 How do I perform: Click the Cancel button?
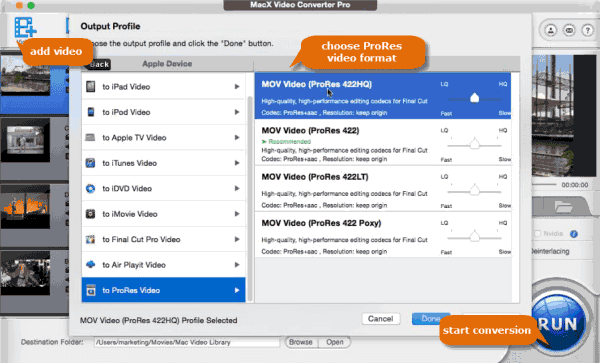pos(381,319)
